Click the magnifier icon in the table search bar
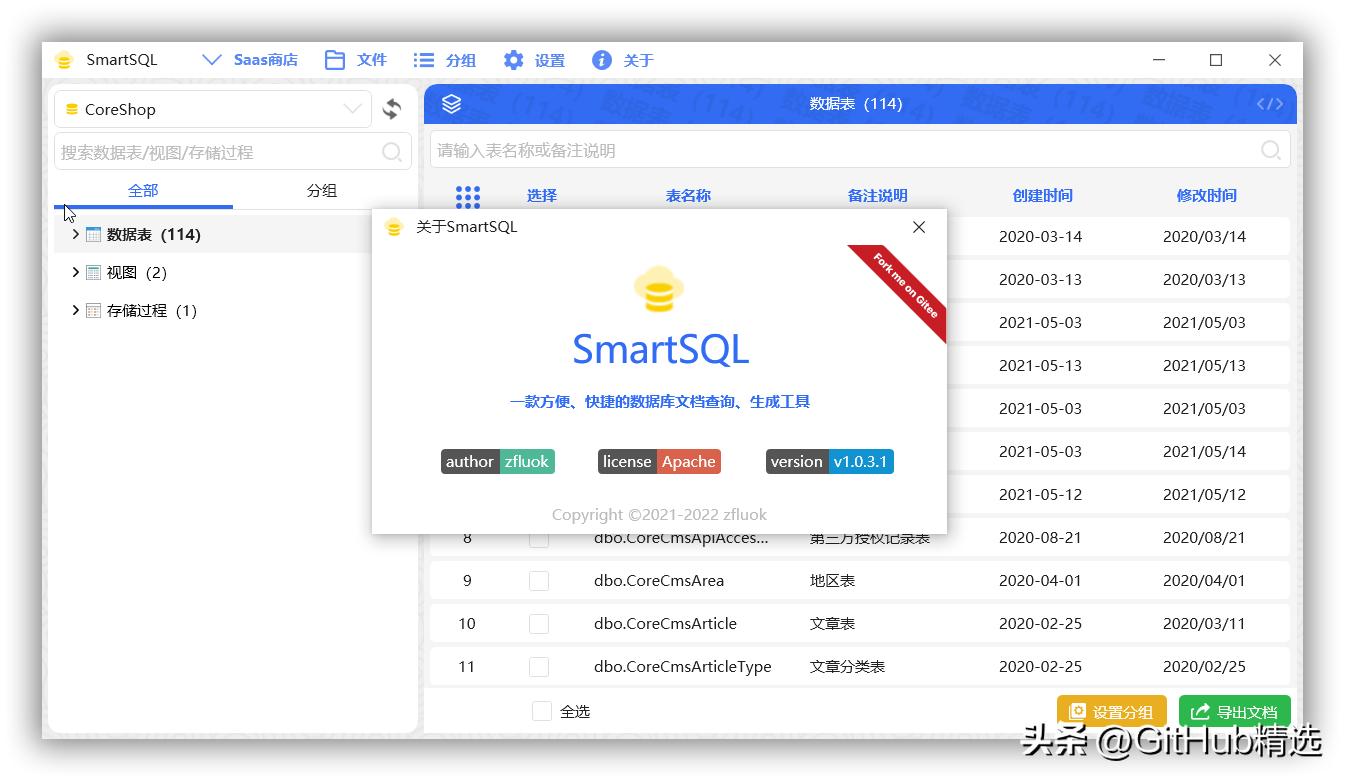This screenshot has width=1345, height=781. (1271, 150)
